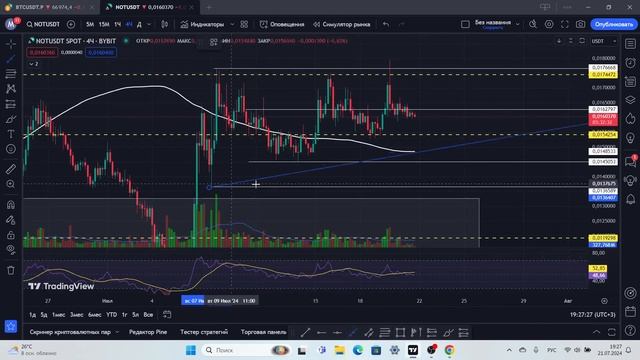Toggle the layout select rectangle icon
Viewport: 640px width, 360px height.
[465, 24]
